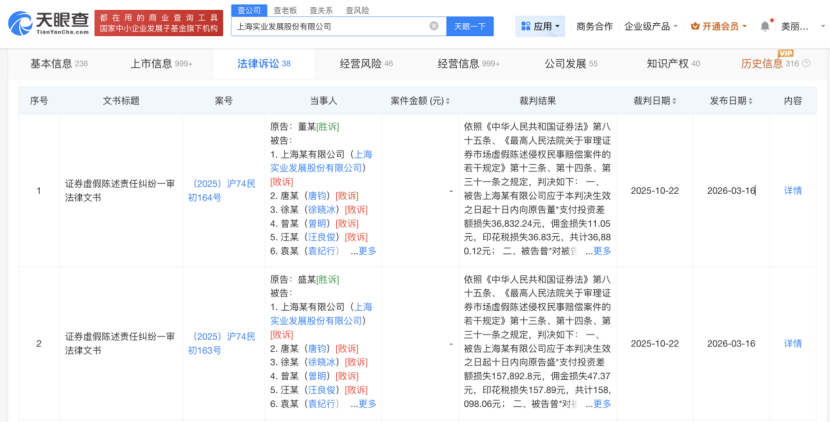Expand full 裁判结果 text in row 1
Image resolution: width=830 pixels, height=422 pixels.
(602, 250)
